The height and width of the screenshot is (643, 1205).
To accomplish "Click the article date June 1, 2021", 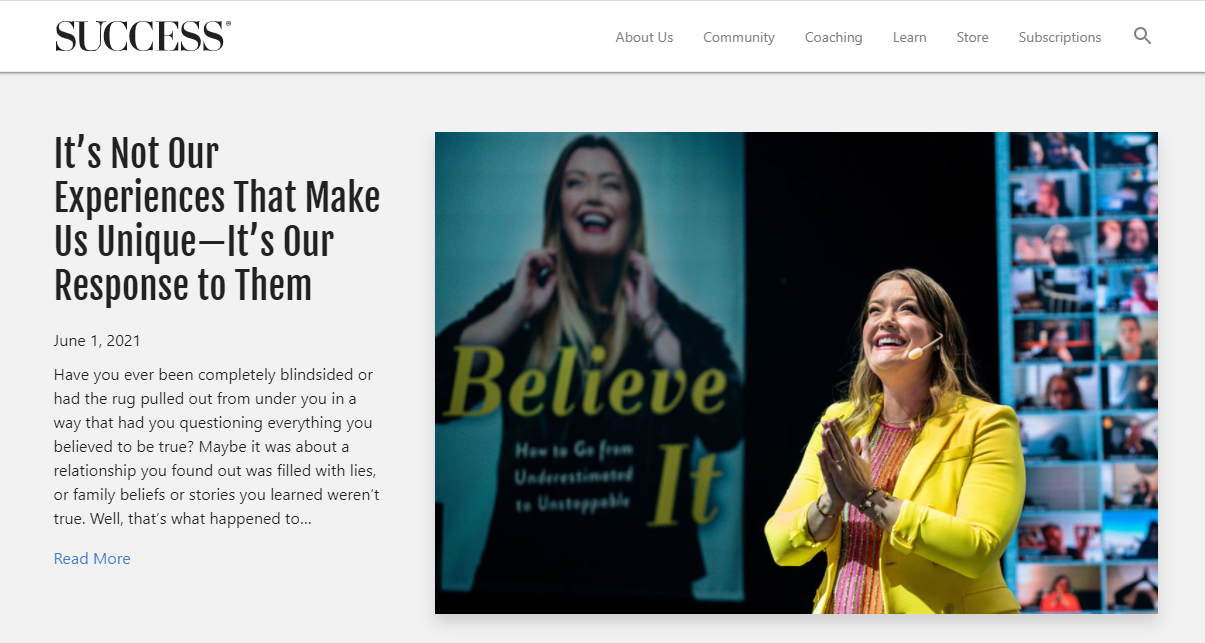I will coord(97,341).
